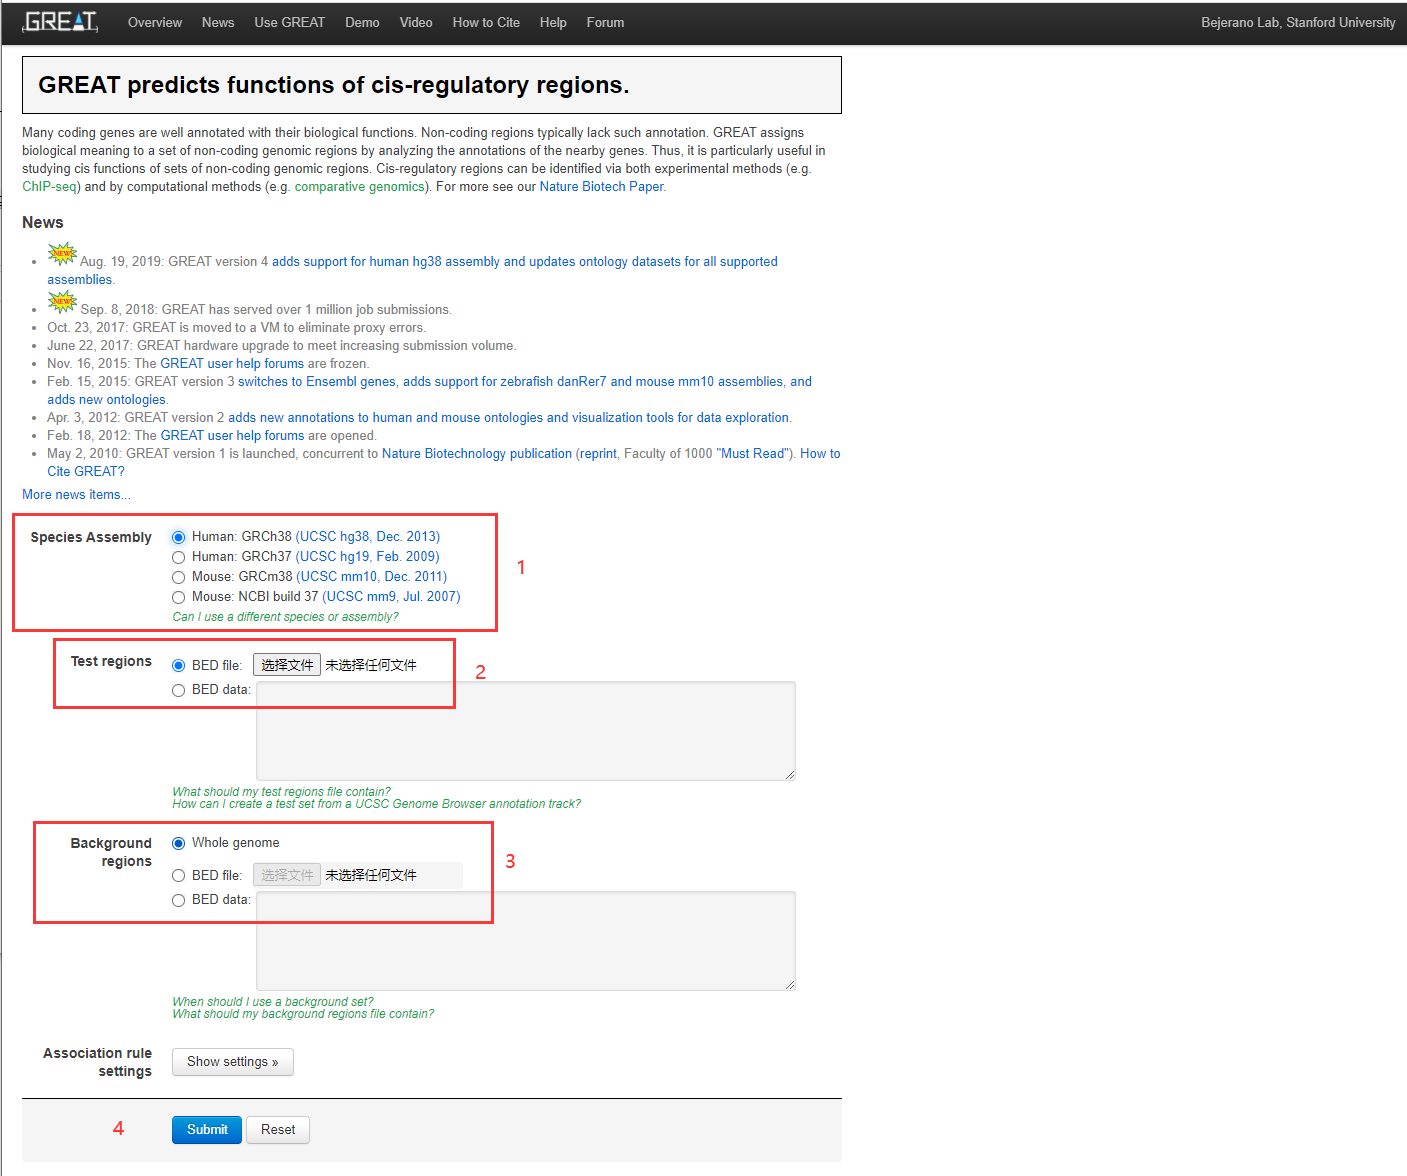Image resolution: width=1407 pixels, height=1176 pixels.
Task: Go to Use GREAT in navbar
Action: (x=290, y=22)
